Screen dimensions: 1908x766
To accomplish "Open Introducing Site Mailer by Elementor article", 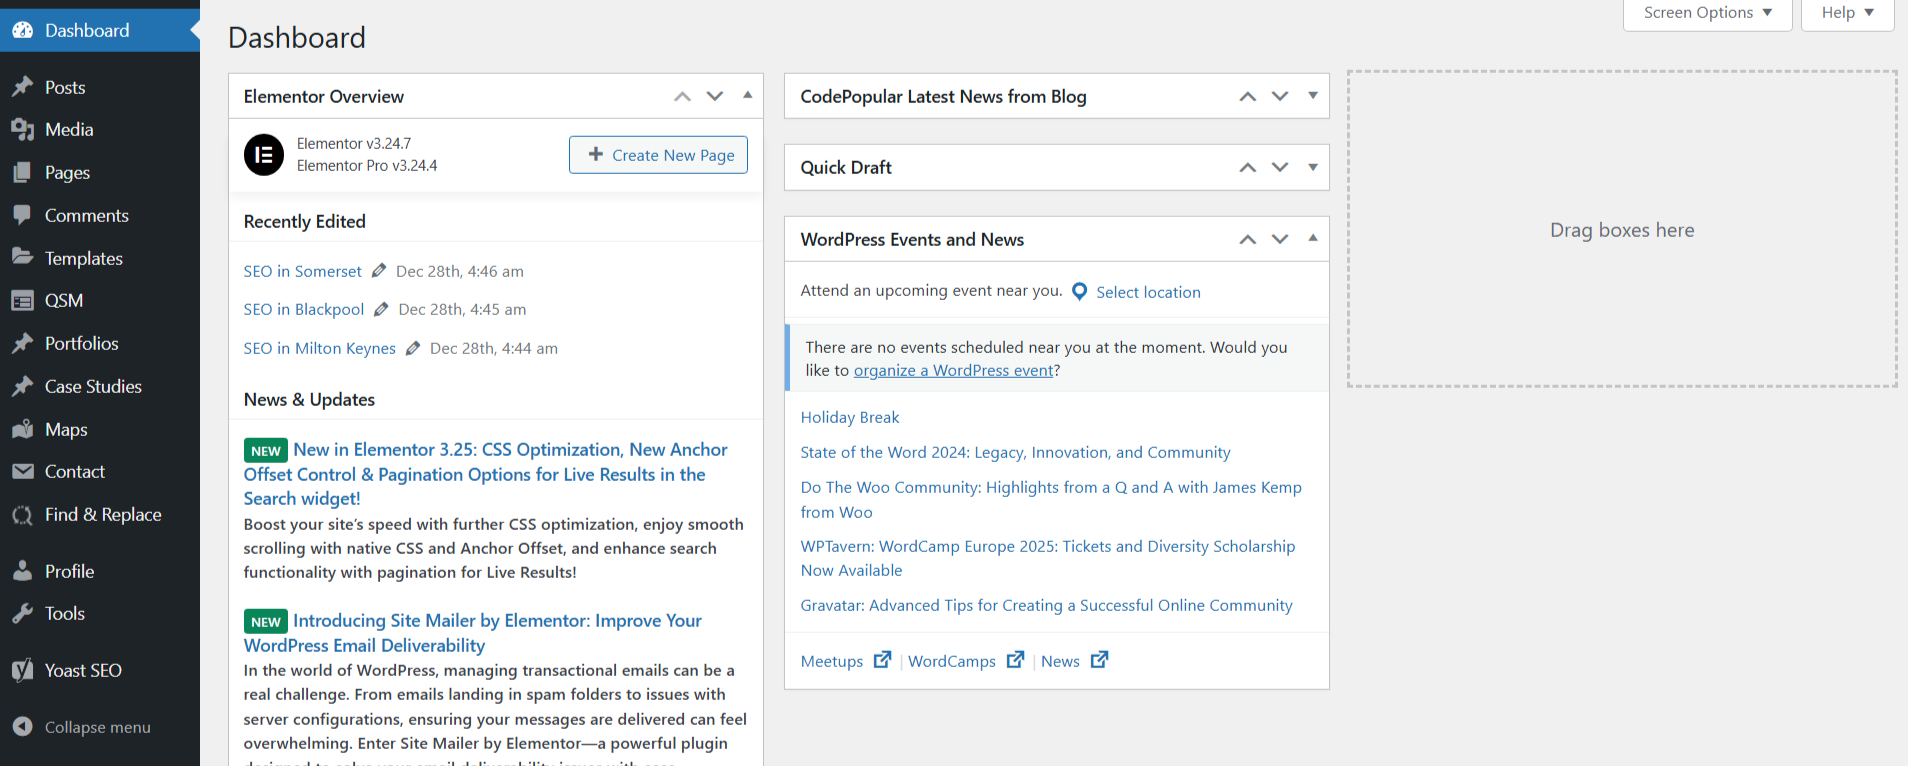I will (473, 633).
